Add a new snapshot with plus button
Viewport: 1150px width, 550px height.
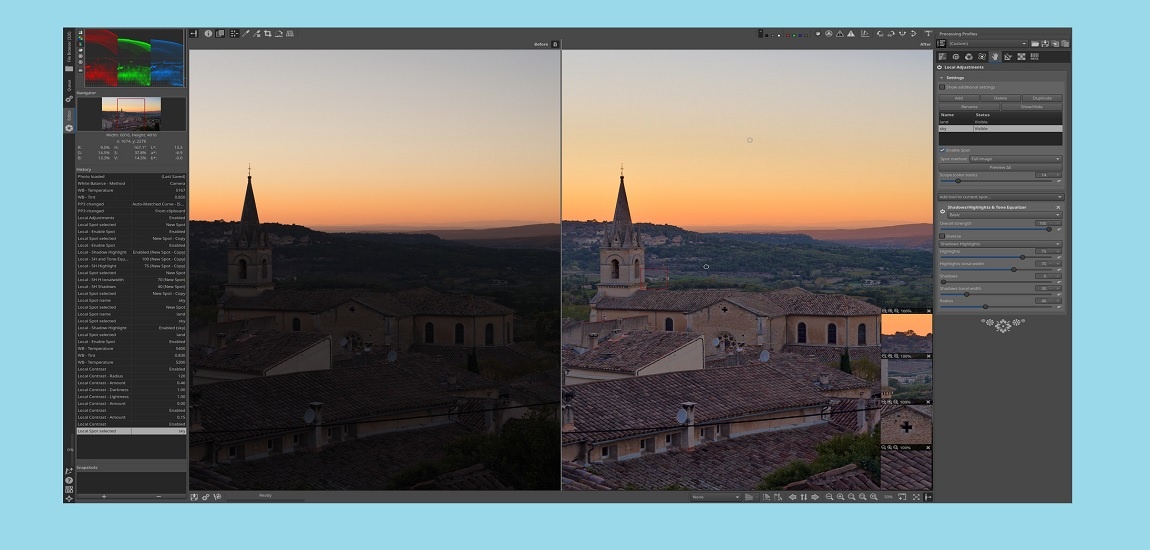[x=103, y=496]
